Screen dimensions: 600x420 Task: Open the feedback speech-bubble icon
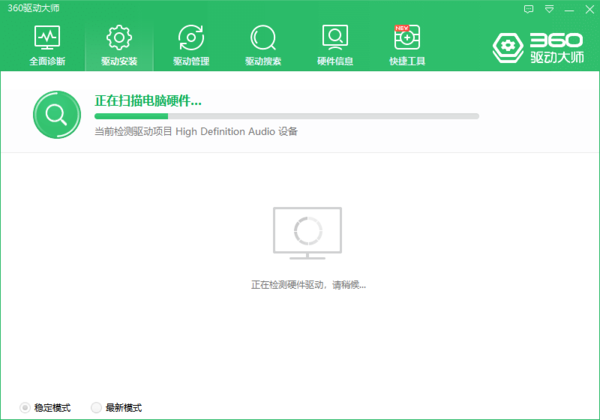pyautogui.click(x=529, y=8)
